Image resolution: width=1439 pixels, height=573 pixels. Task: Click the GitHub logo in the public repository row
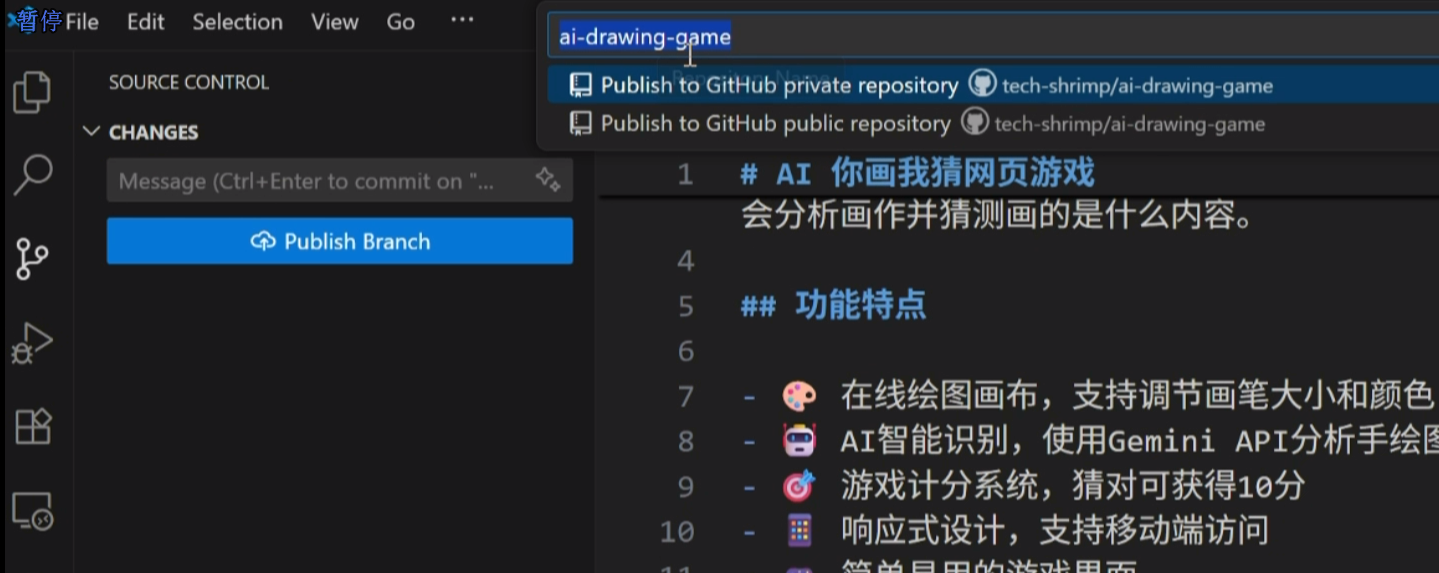click(975, 123)
